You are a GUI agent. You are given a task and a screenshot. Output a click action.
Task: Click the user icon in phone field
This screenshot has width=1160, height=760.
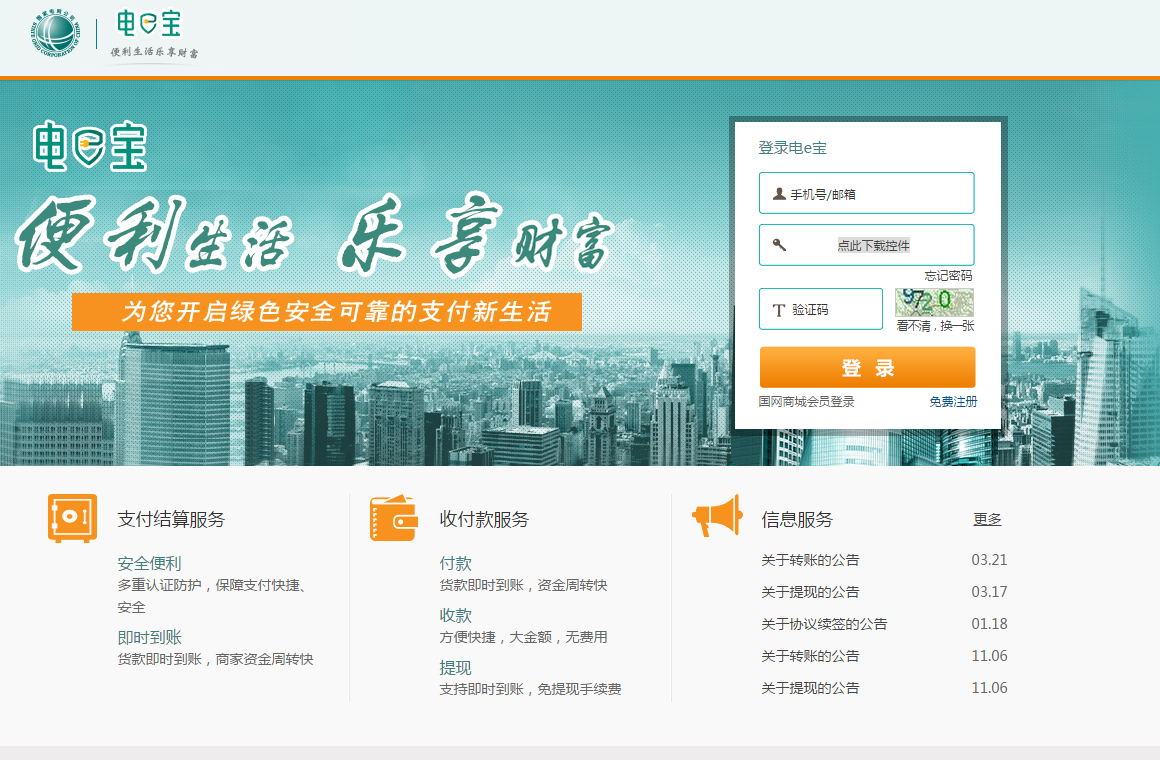(x=778, y=194)
